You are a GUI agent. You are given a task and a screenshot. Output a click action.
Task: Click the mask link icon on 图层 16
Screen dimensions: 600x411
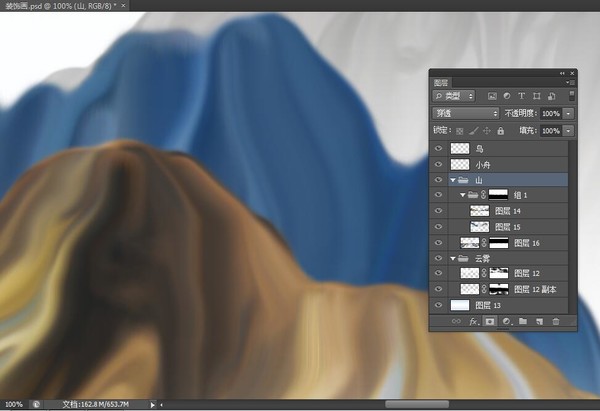(484, 243)
